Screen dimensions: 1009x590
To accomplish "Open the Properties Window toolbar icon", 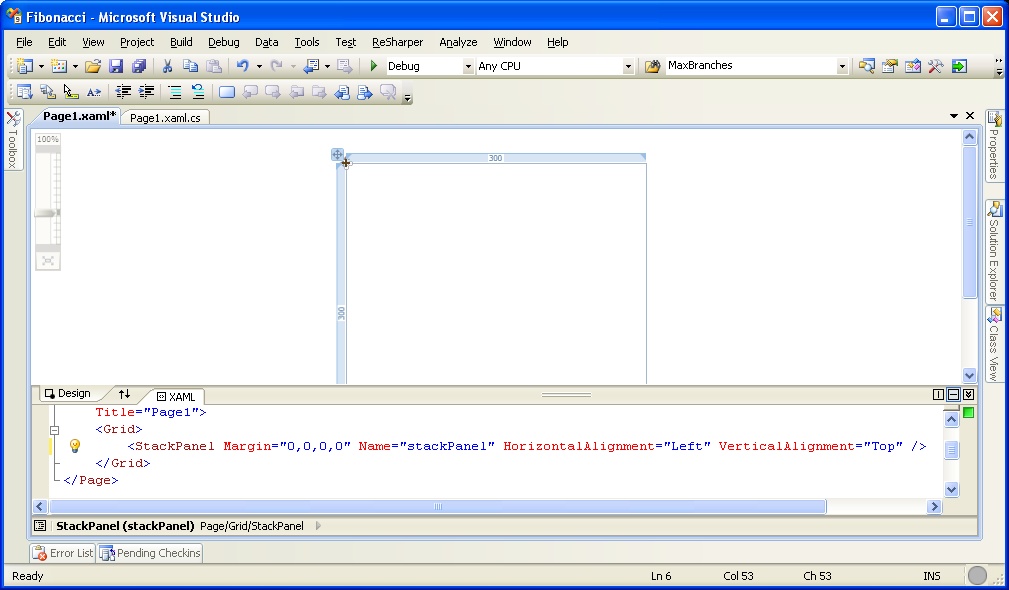I will (890, 66).
